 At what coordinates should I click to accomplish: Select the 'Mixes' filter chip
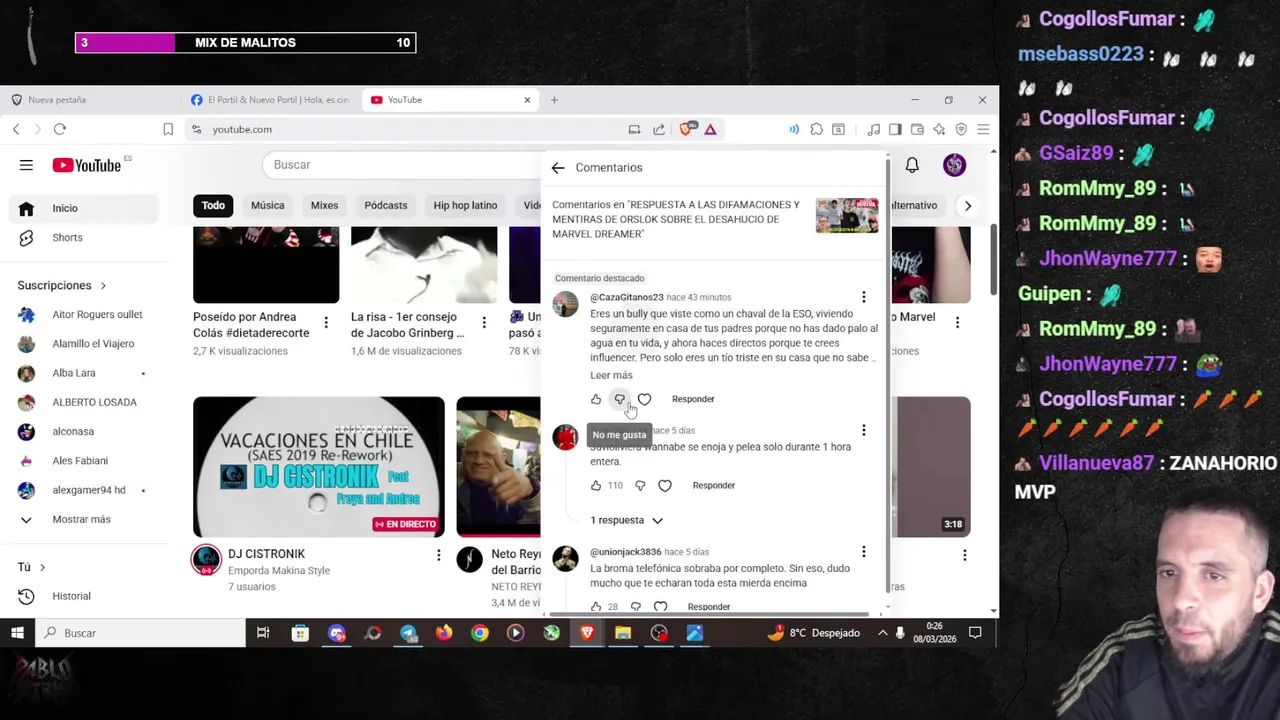324,206
